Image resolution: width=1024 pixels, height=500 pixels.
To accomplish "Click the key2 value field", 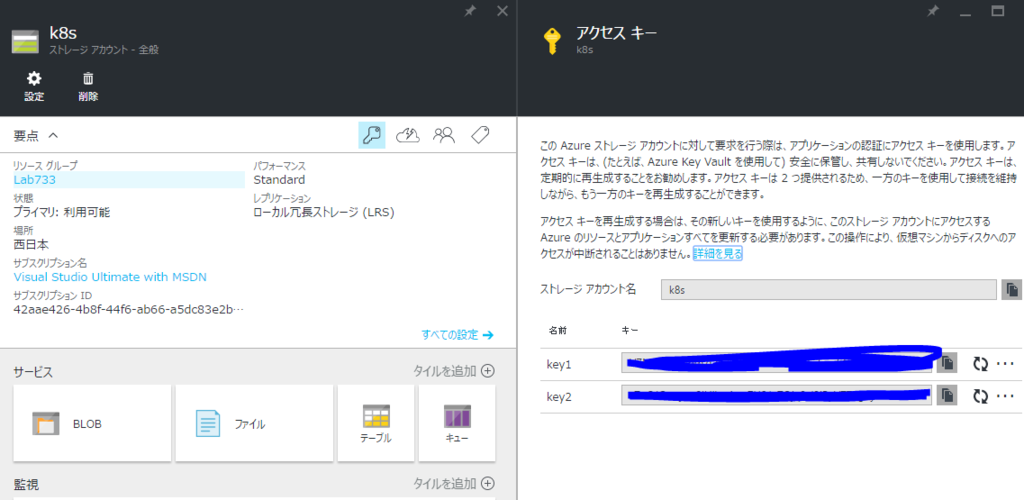I will (776, 395).
